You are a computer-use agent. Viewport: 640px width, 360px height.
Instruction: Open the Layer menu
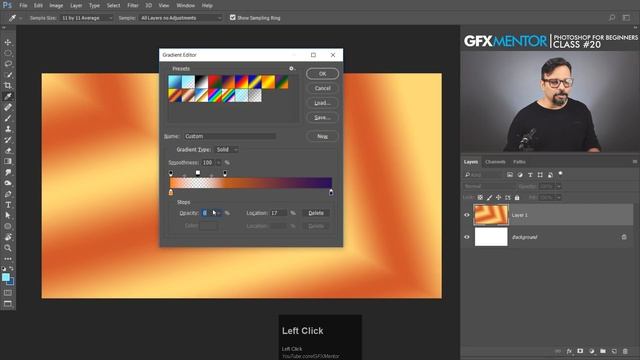pyautogui.click(x=76, y=6)
